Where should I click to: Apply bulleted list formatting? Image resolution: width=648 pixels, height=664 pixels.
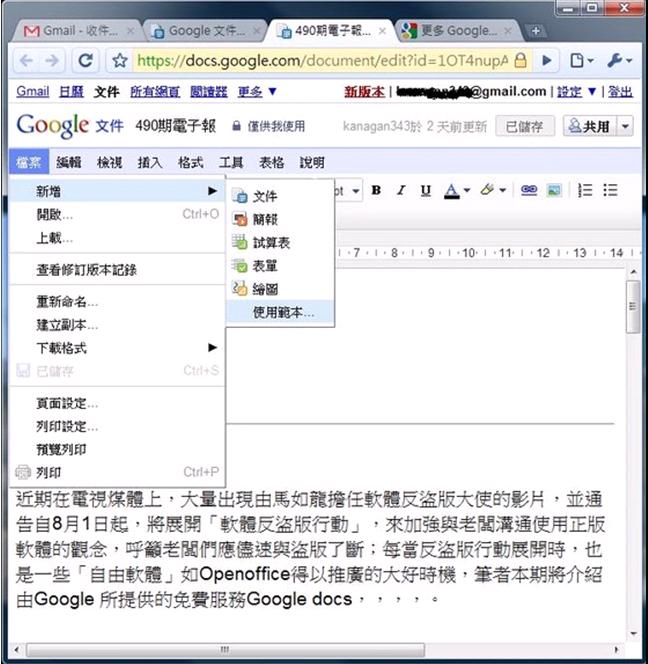tap(610, 190)
